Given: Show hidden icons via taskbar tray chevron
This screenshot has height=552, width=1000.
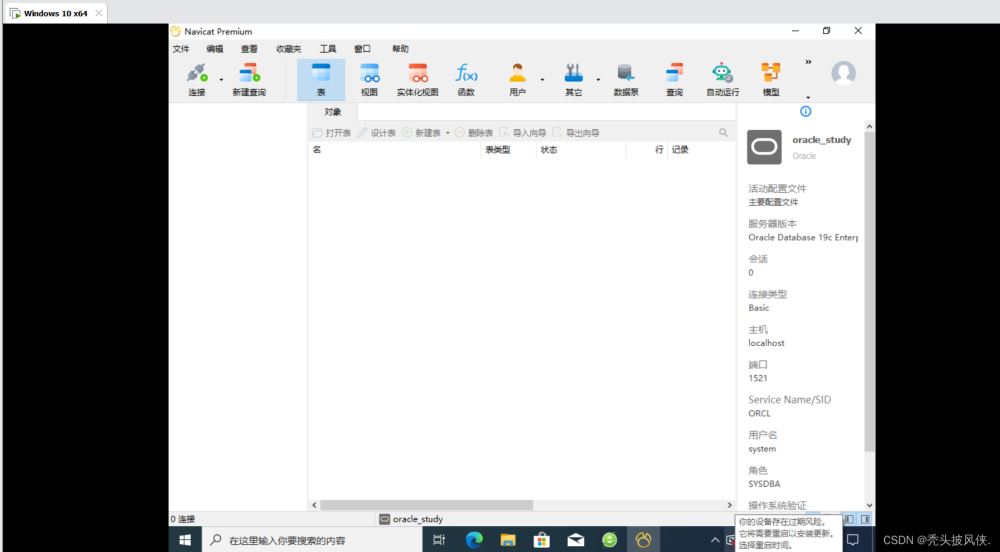Looking at the screenshot, I should click(715, 540).
